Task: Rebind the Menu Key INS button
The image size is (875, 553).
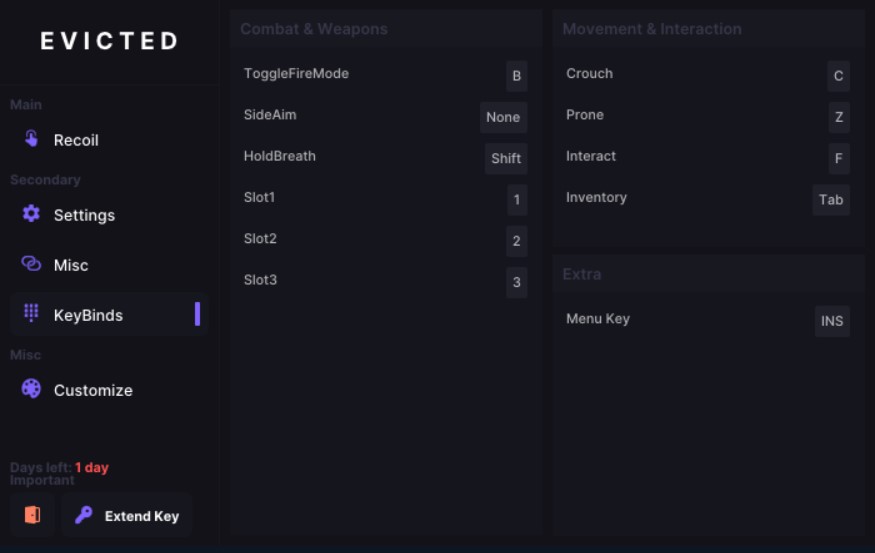Action: [x=832, y=321]
